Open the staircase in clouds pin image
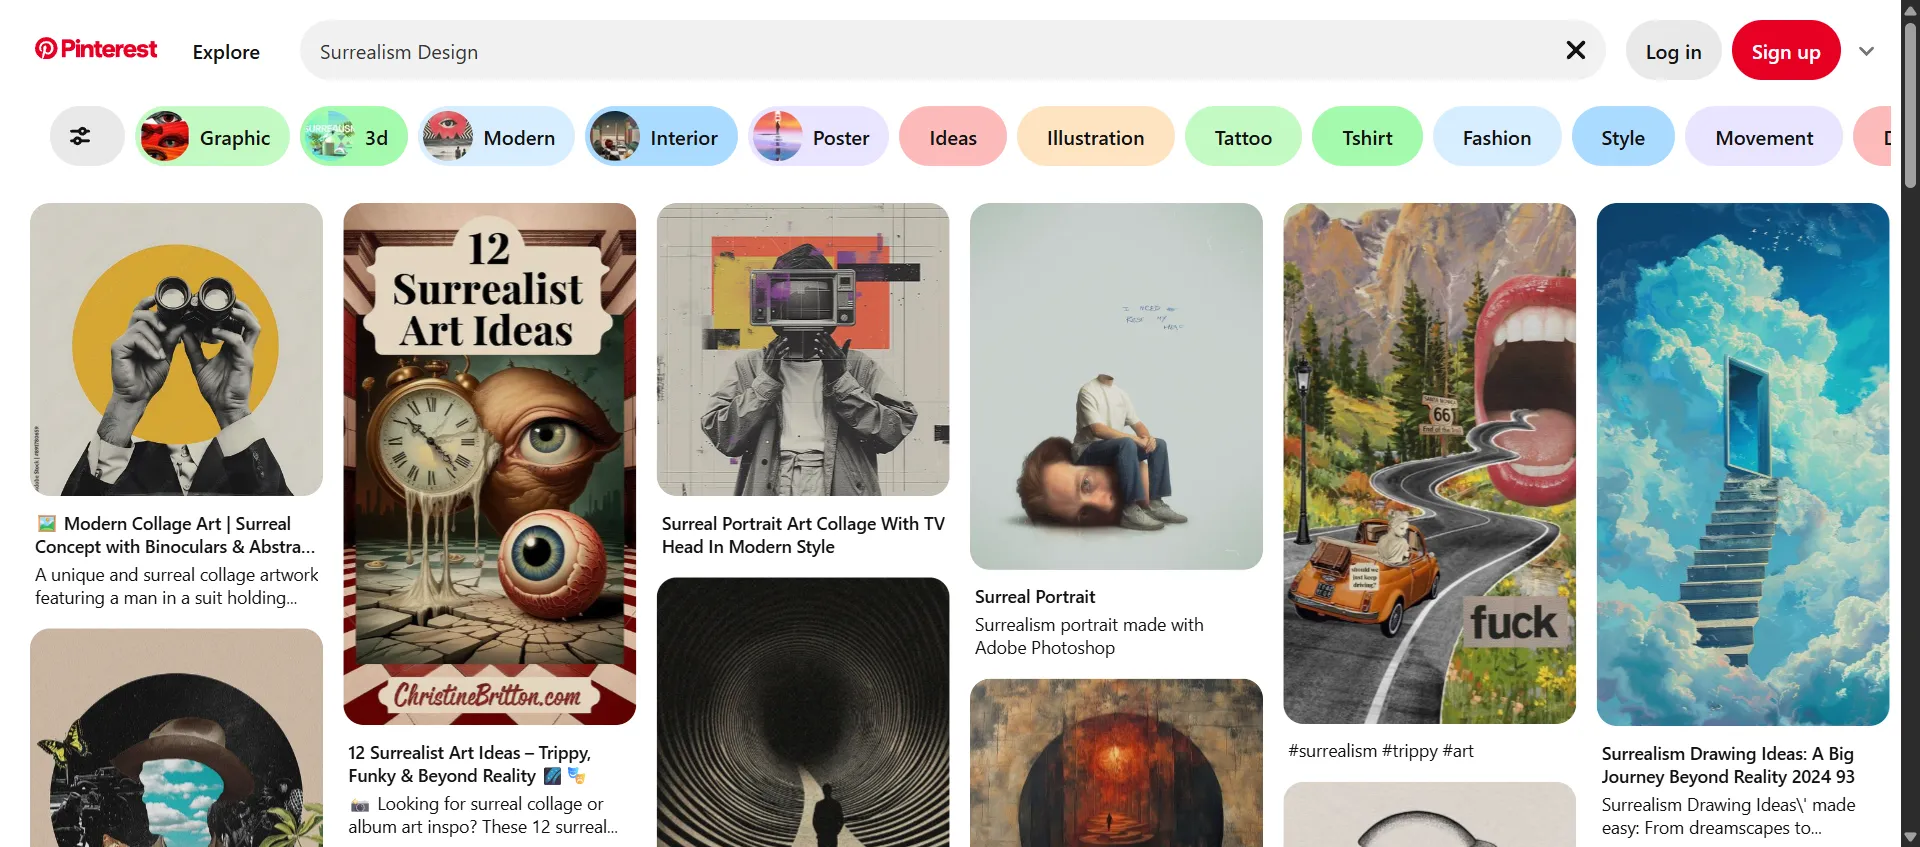Image resolution: width=1920 pixels, height=847 pixels. click(x=1742, y=464)
